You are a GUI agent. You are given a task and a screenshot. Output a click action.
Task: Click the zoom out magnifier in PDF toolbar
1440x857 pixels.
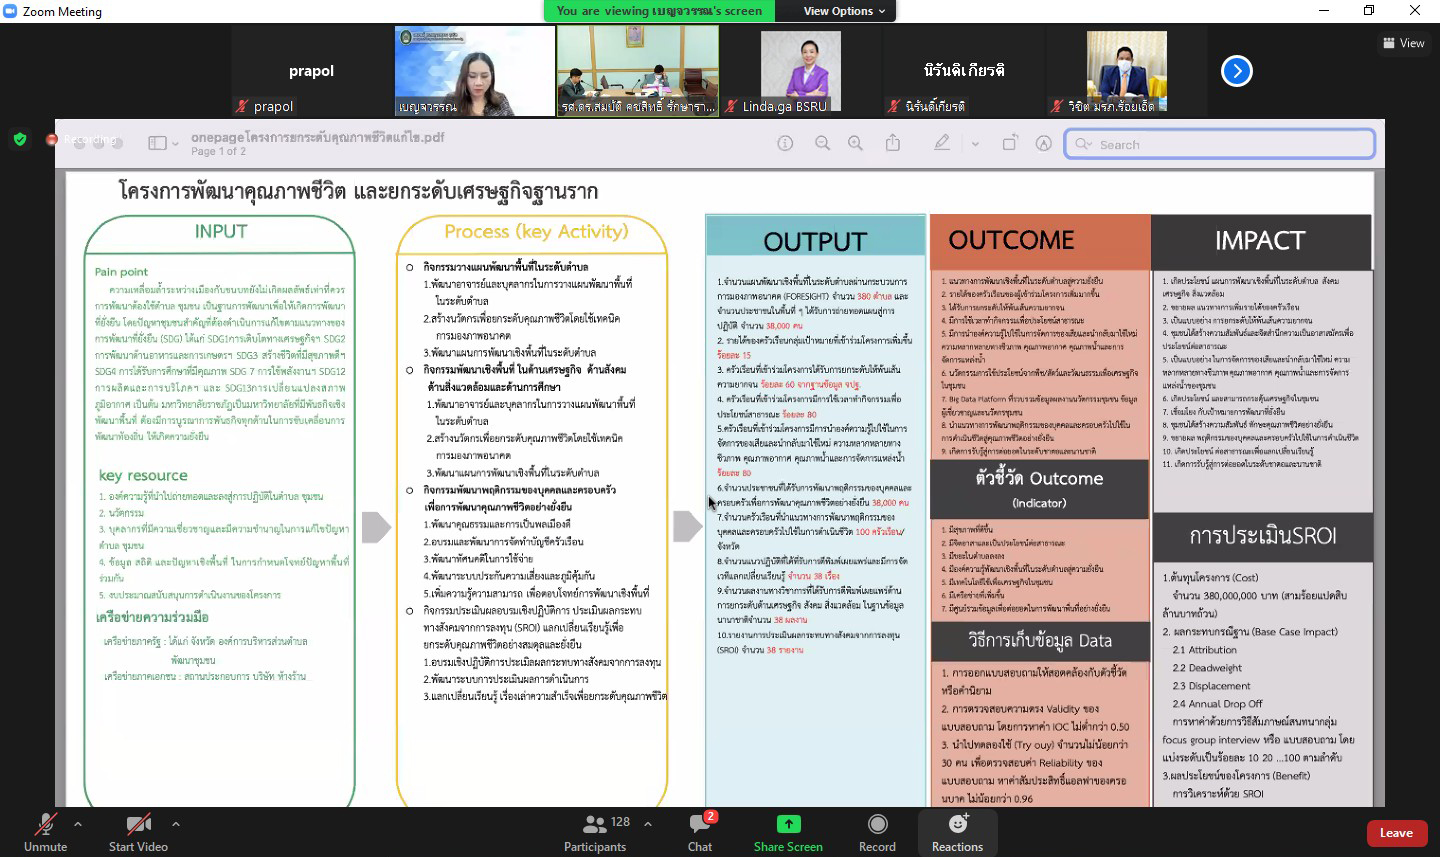click(x=822, y=144)
